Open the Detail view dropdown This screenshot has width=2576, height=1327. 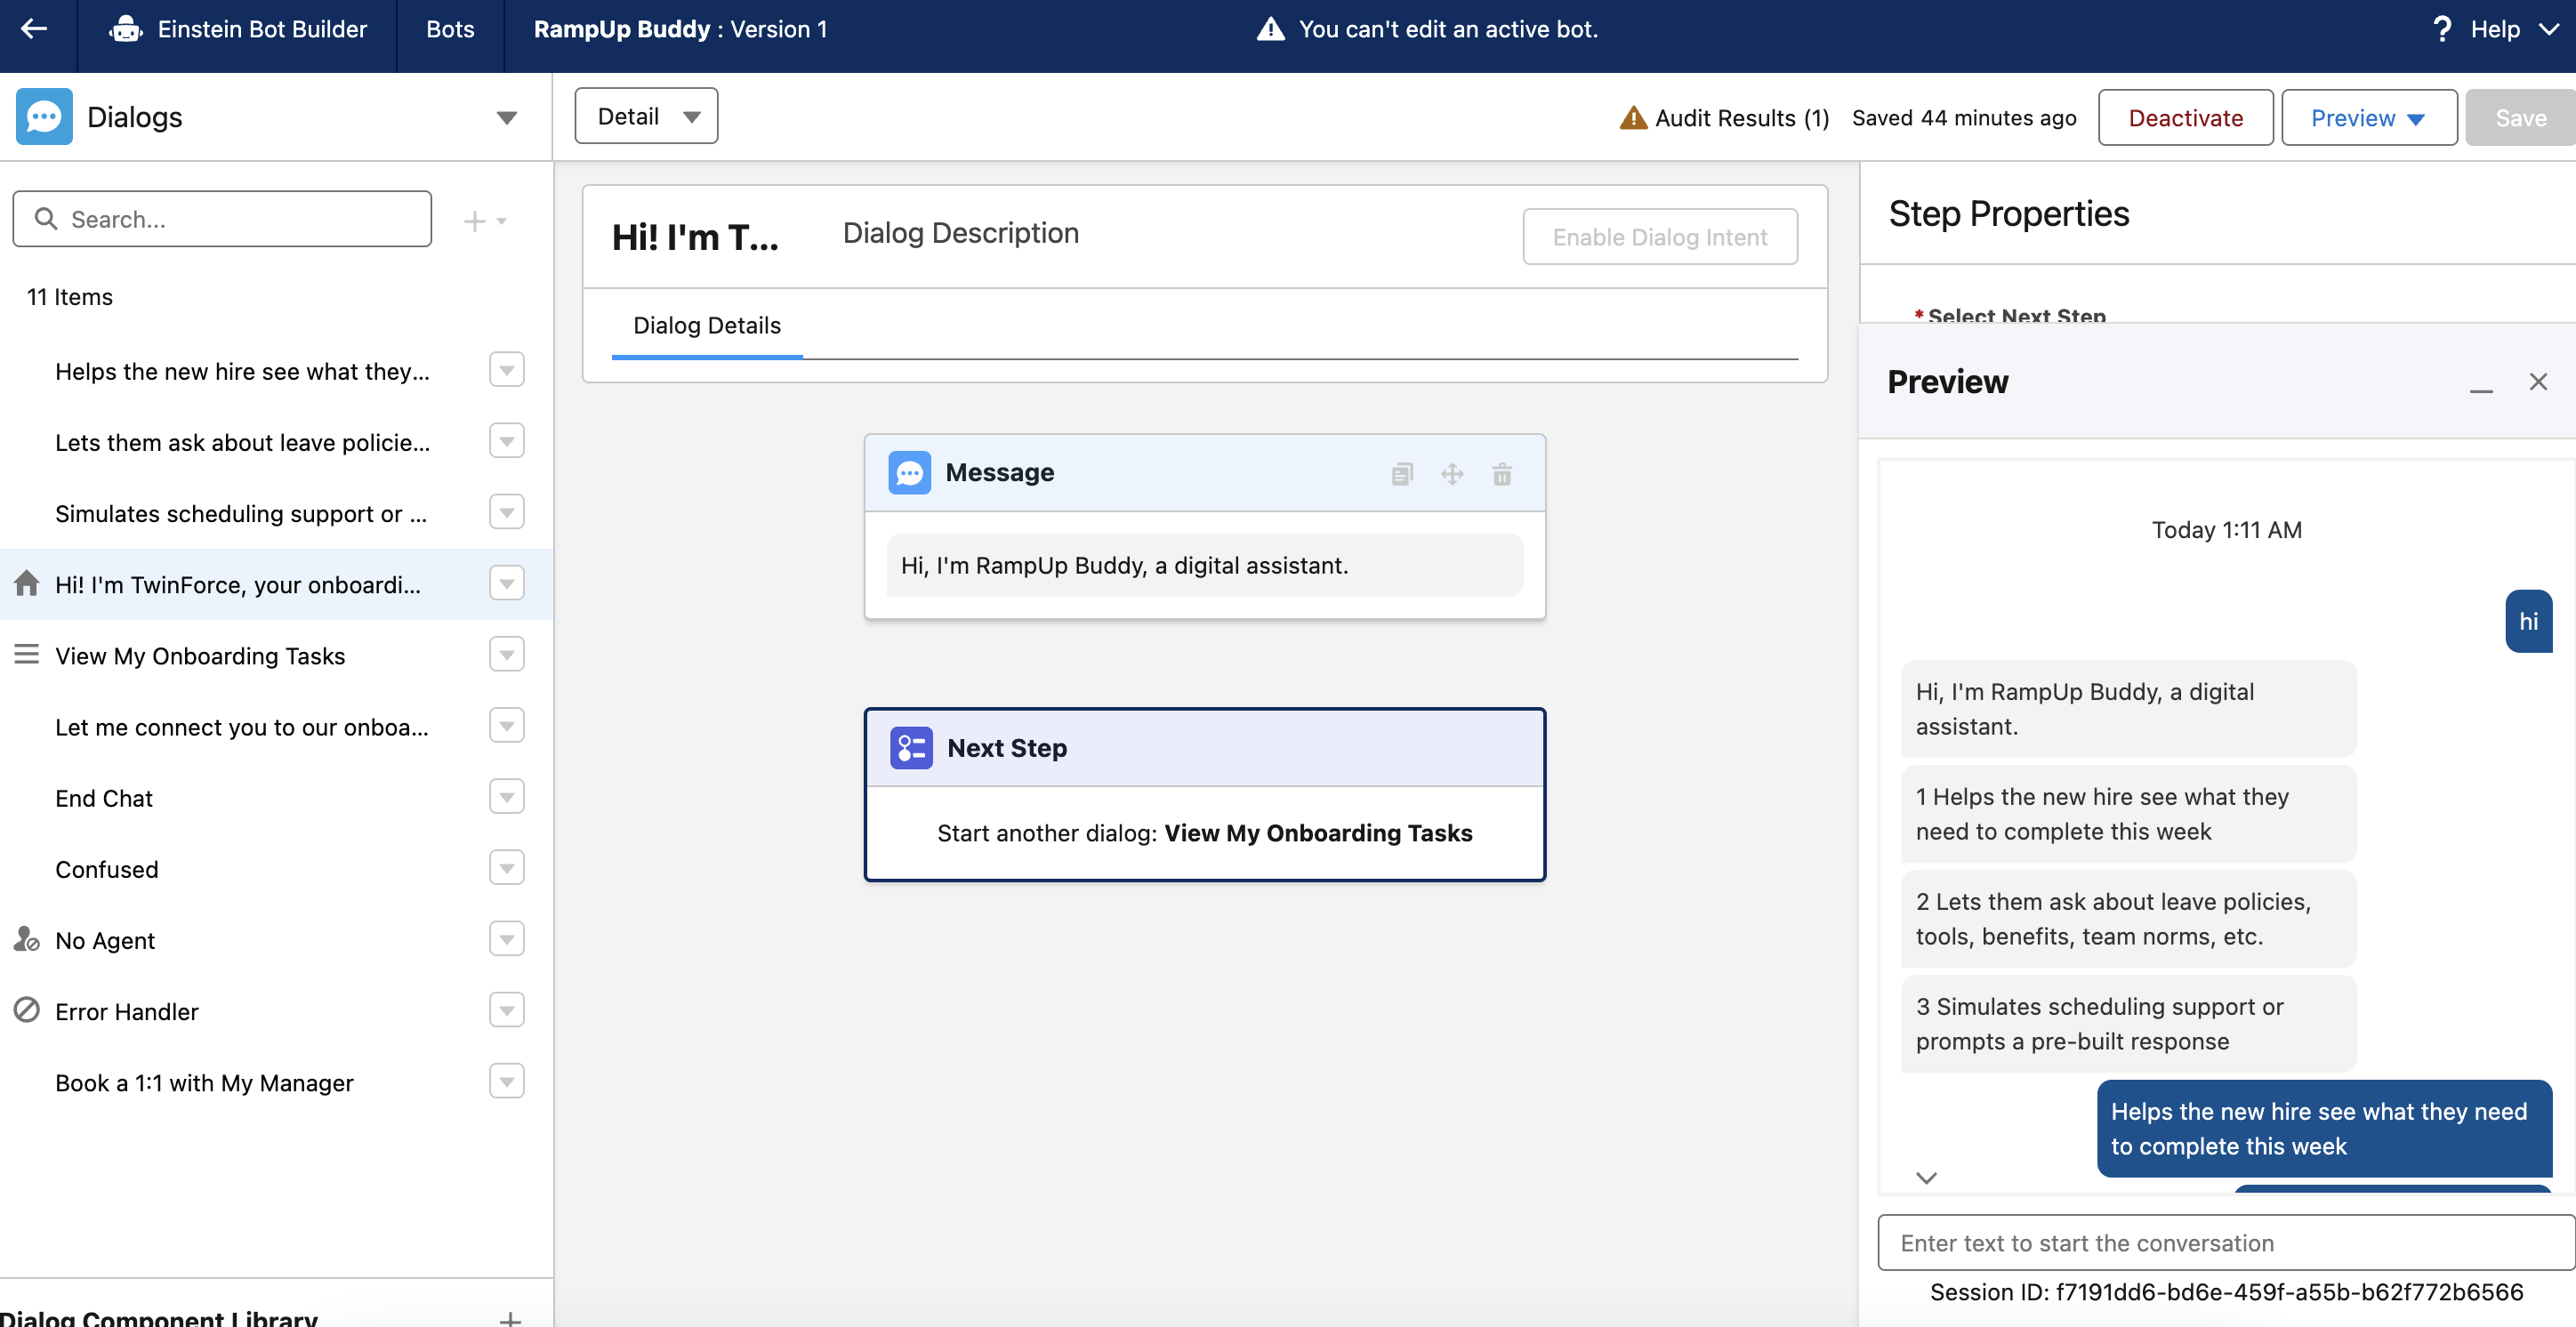click(x=646, y=116)
